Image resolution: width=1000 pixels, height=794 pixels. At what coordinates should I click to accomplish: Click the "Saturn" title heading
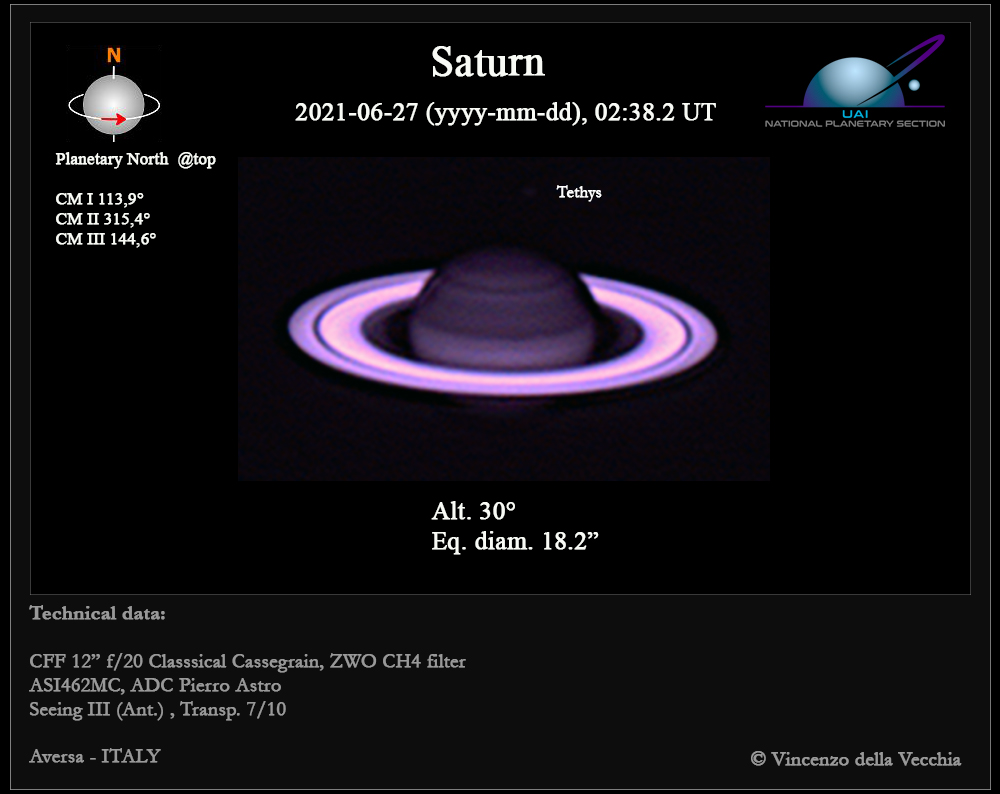tap(488, 62)
